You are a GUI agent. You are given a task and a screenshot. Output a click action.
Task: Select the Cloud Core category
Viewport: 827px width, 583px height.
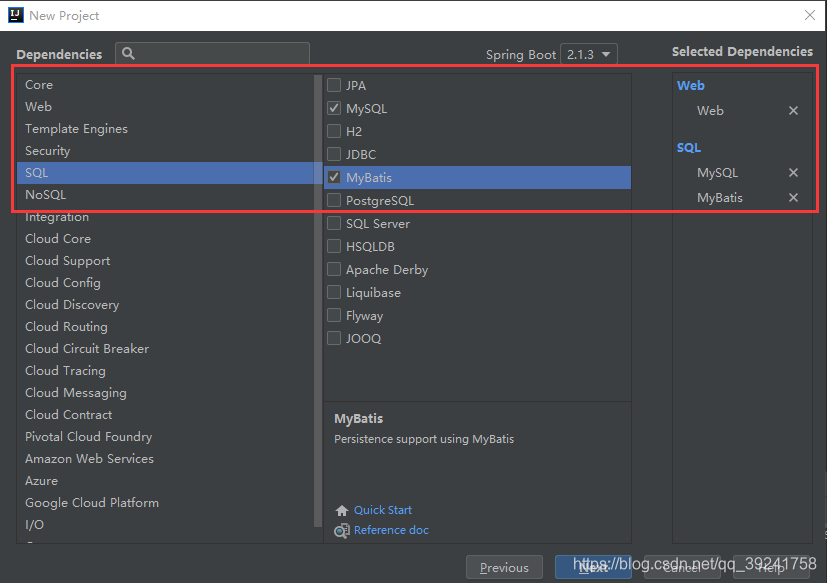[166, 238]
